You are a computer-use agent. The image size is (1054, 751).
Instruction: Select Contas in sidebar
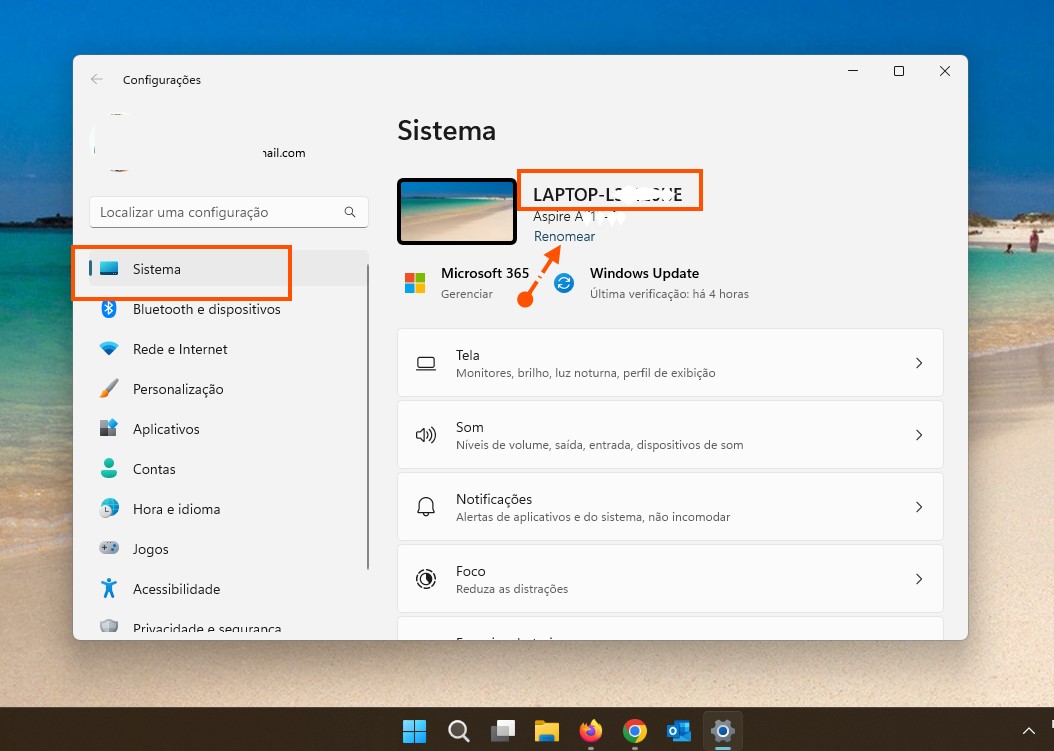[x=229, y=469]
